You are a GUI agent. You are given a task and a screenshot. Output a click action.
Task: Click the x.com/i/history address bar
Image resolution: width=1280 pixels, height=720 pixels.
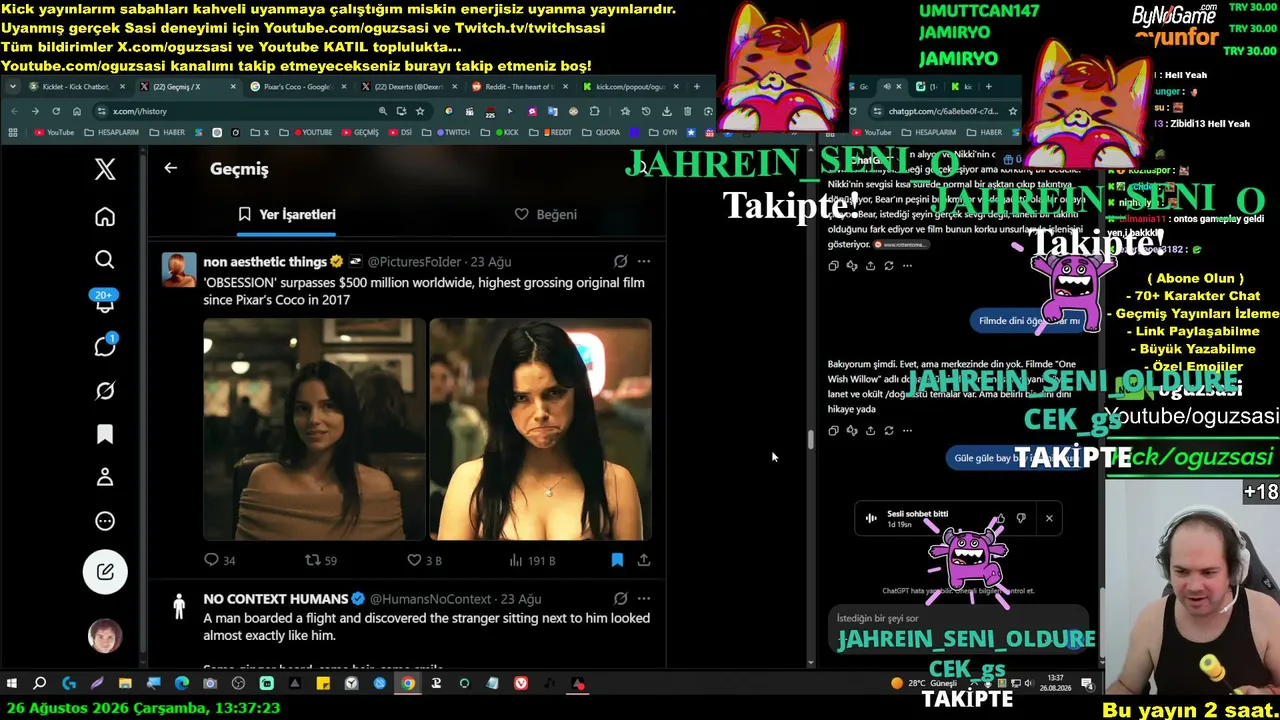(240, 111)
